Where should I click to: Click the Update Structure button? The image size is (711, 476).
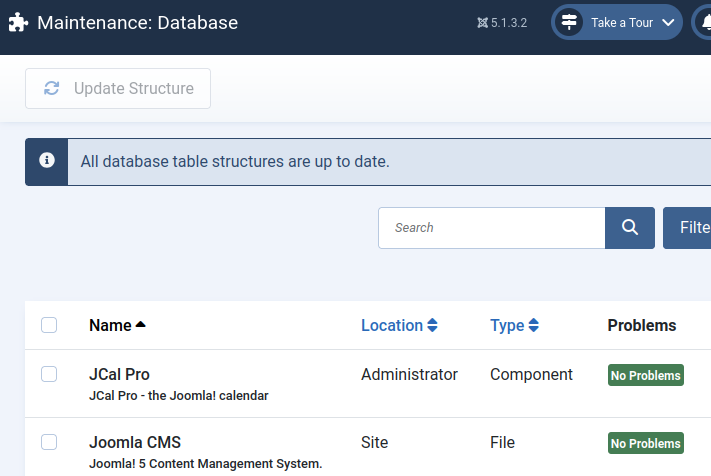point(118,88)
